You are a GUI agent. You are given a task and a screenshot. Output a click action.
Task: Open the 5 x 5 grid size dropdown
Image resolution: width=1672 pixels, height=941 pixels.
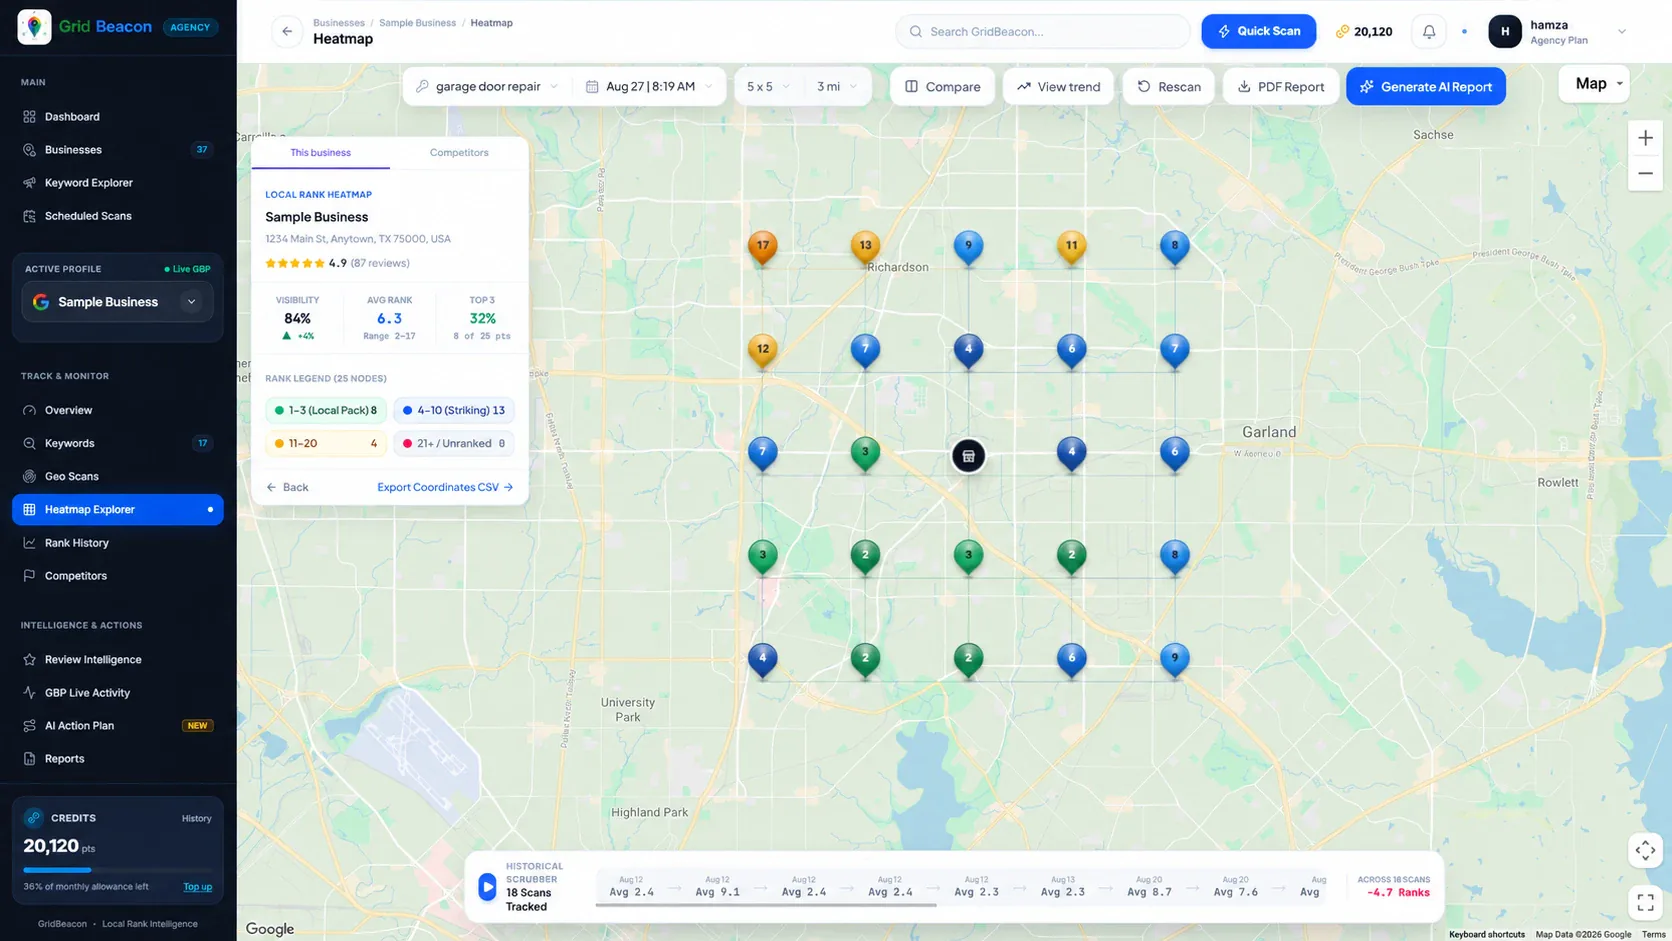768,87
